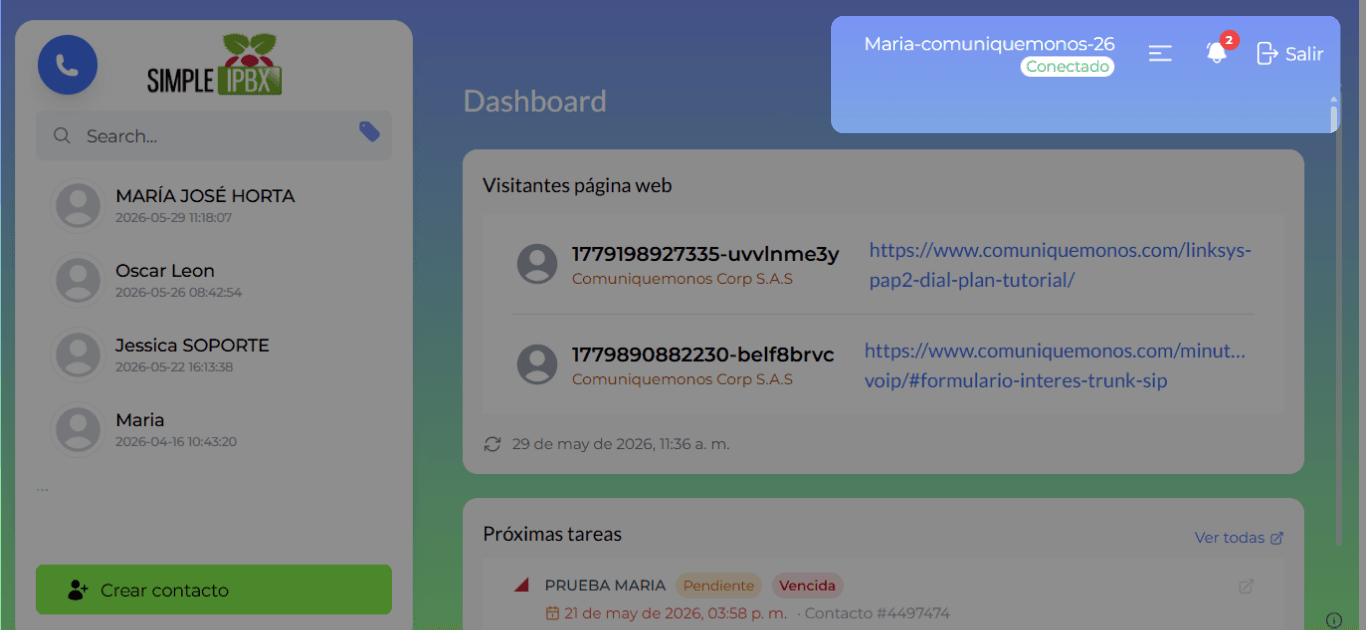The image size is (1366, 630).
Task: Click avatar of Jessica SOPORTE
Action: tap(77, 354)
